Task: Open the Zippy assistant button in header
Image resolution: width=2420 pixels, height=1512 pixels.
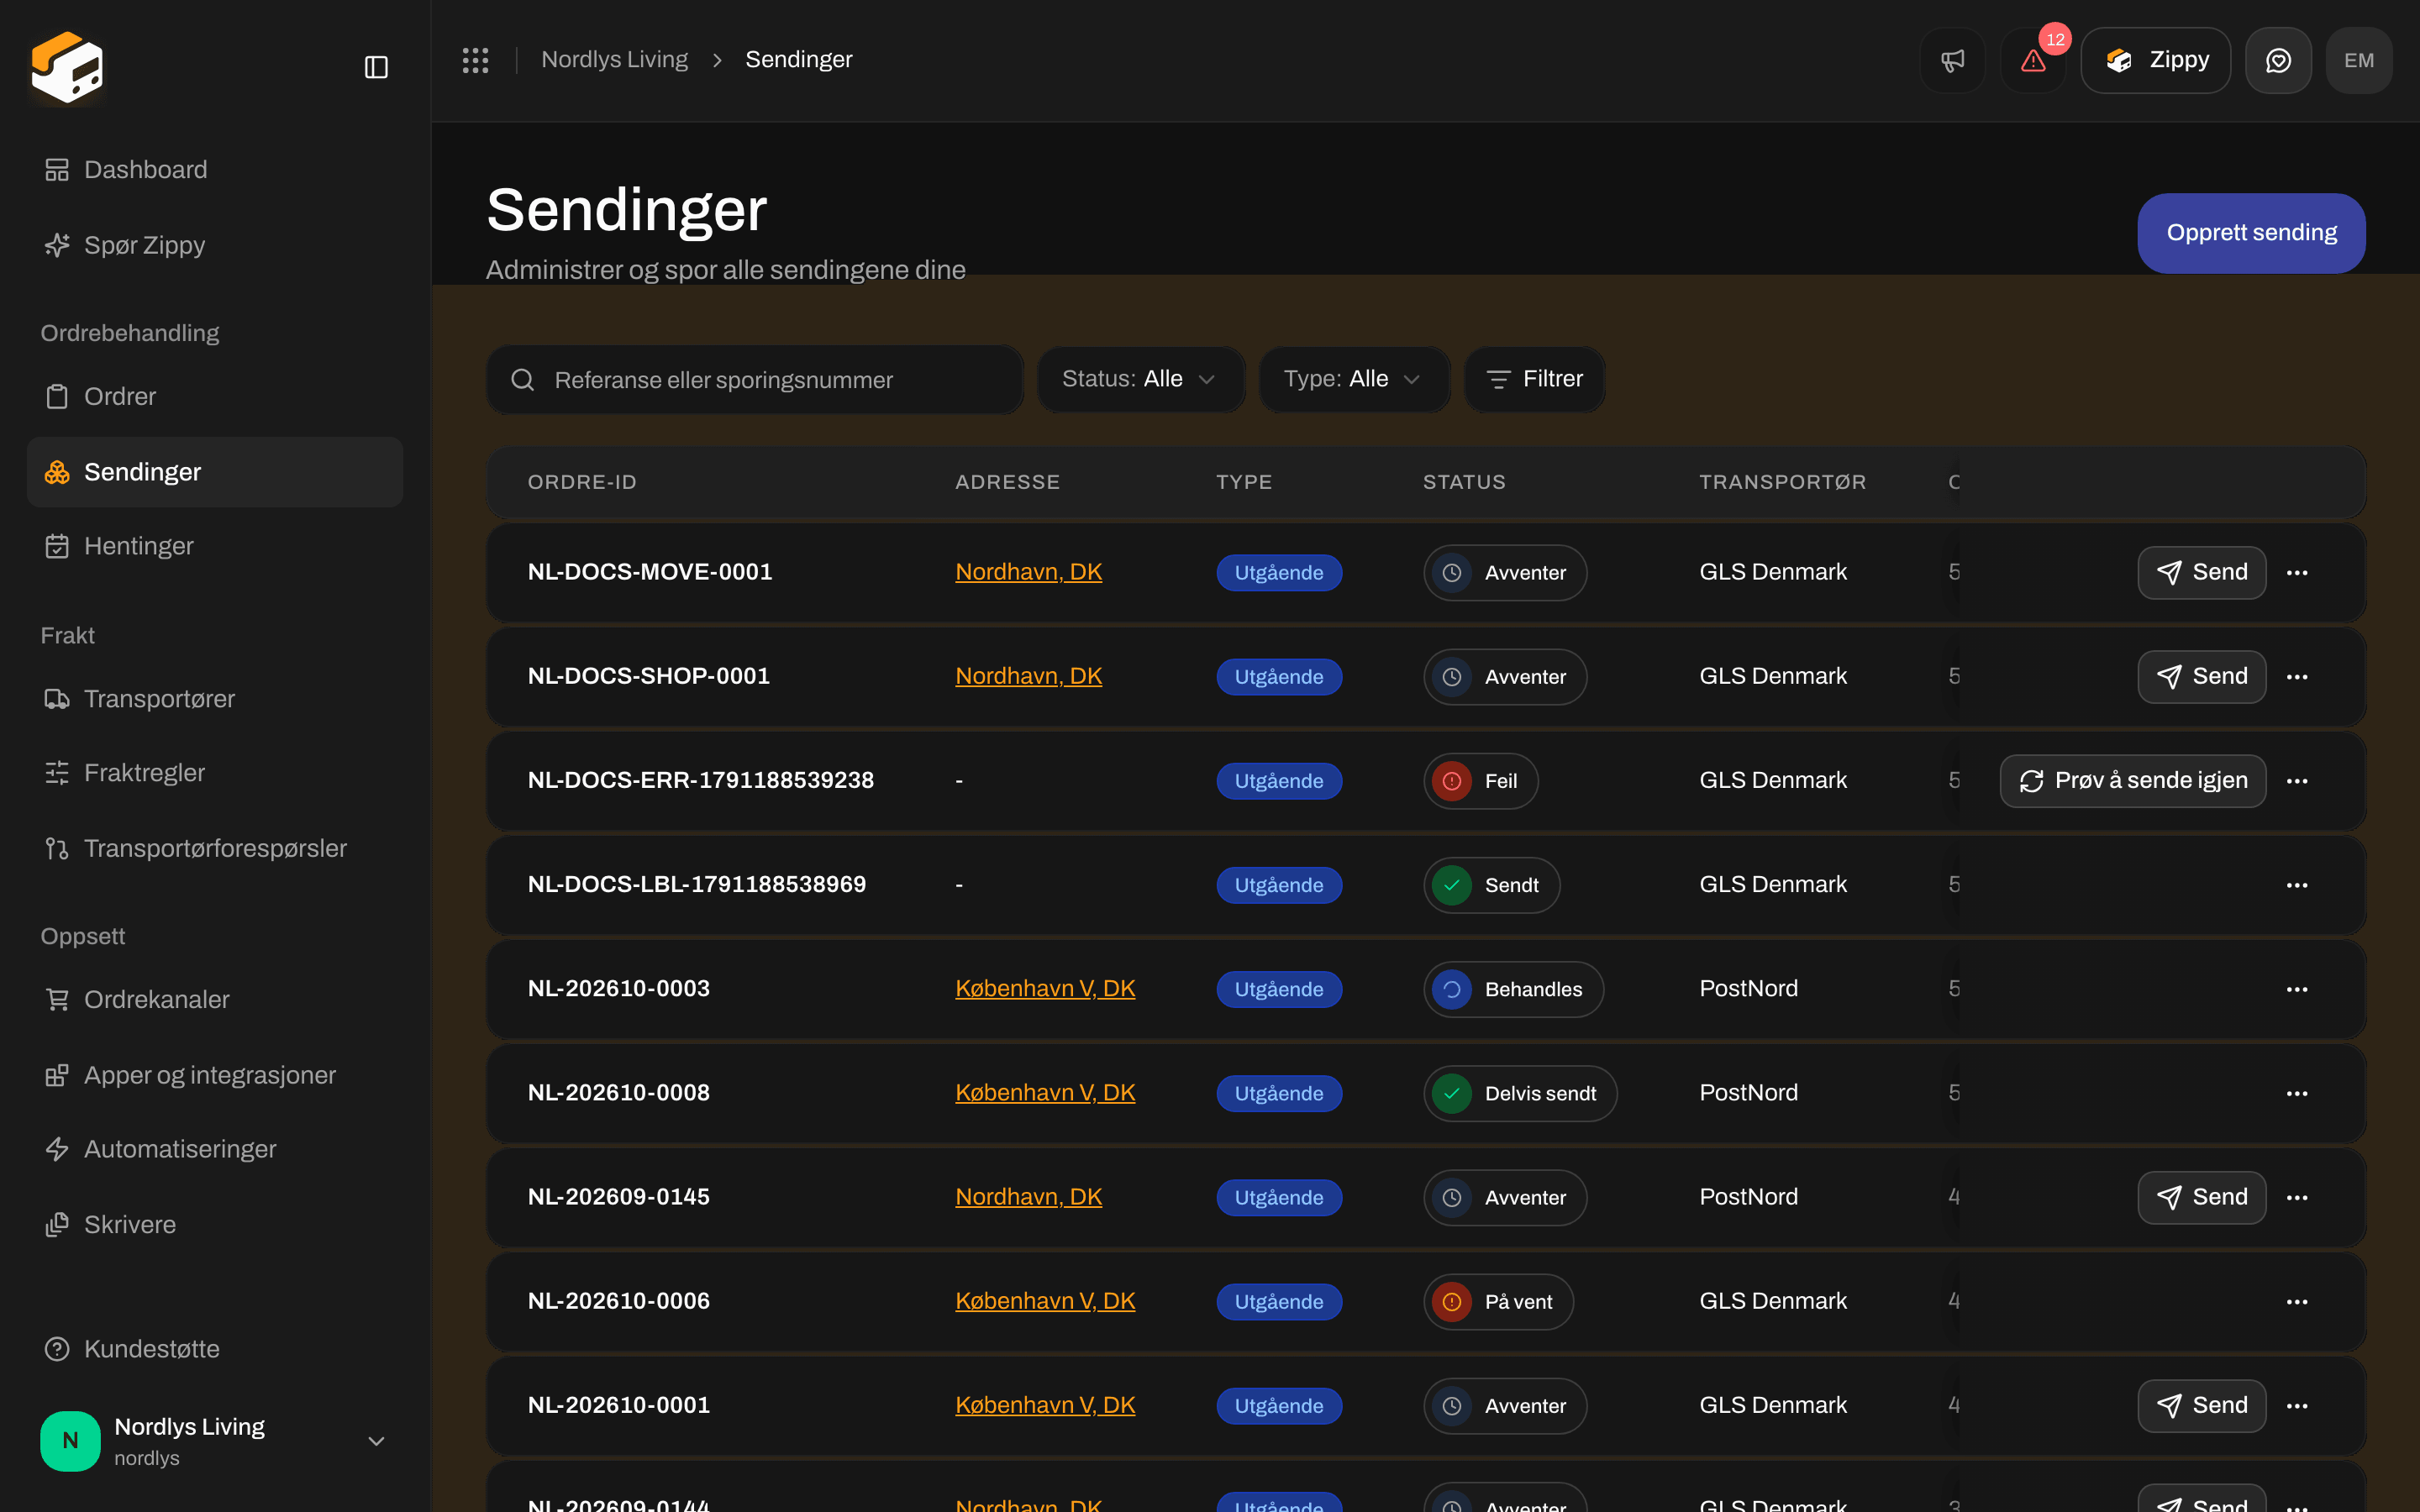Action: point(2155,60)
